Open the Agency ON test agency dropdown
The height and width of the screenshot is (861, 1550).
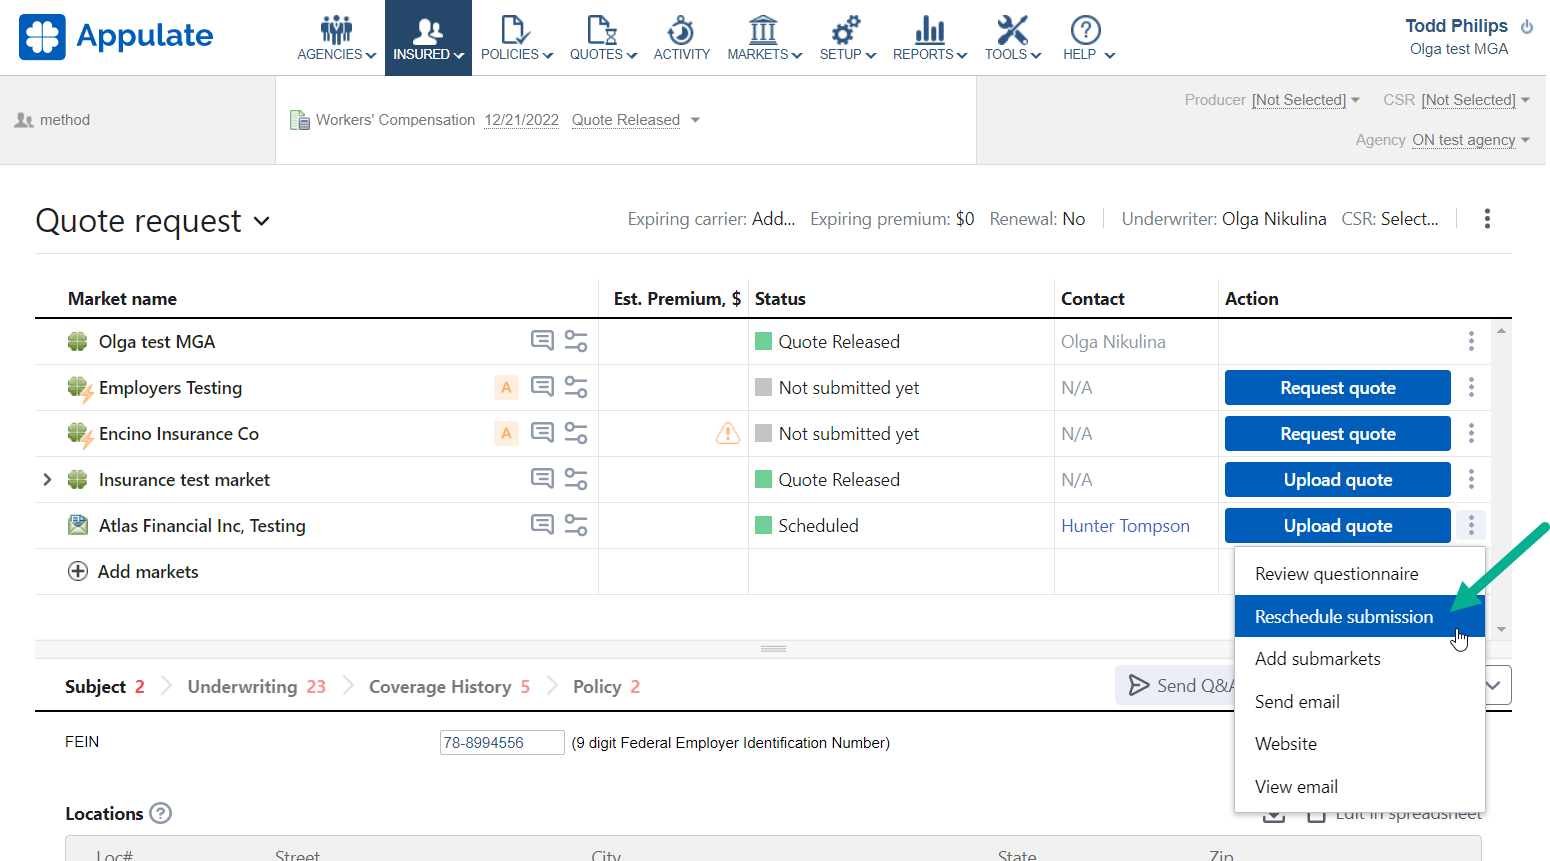[1471, 140]
